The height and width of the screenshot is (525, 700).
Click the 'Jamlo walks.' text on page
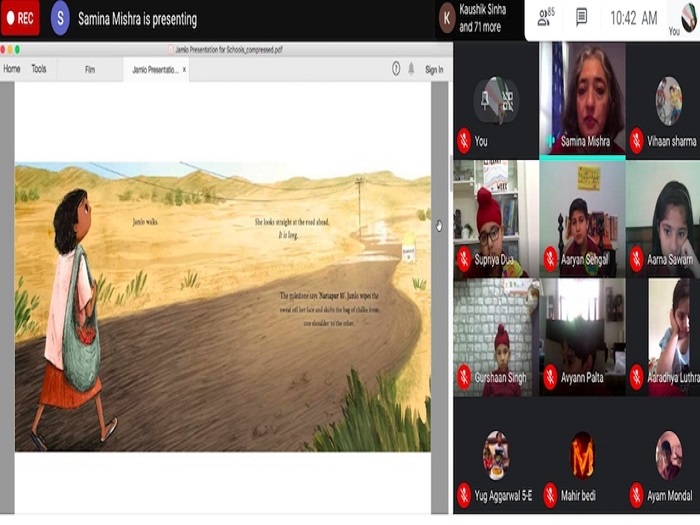146,221
